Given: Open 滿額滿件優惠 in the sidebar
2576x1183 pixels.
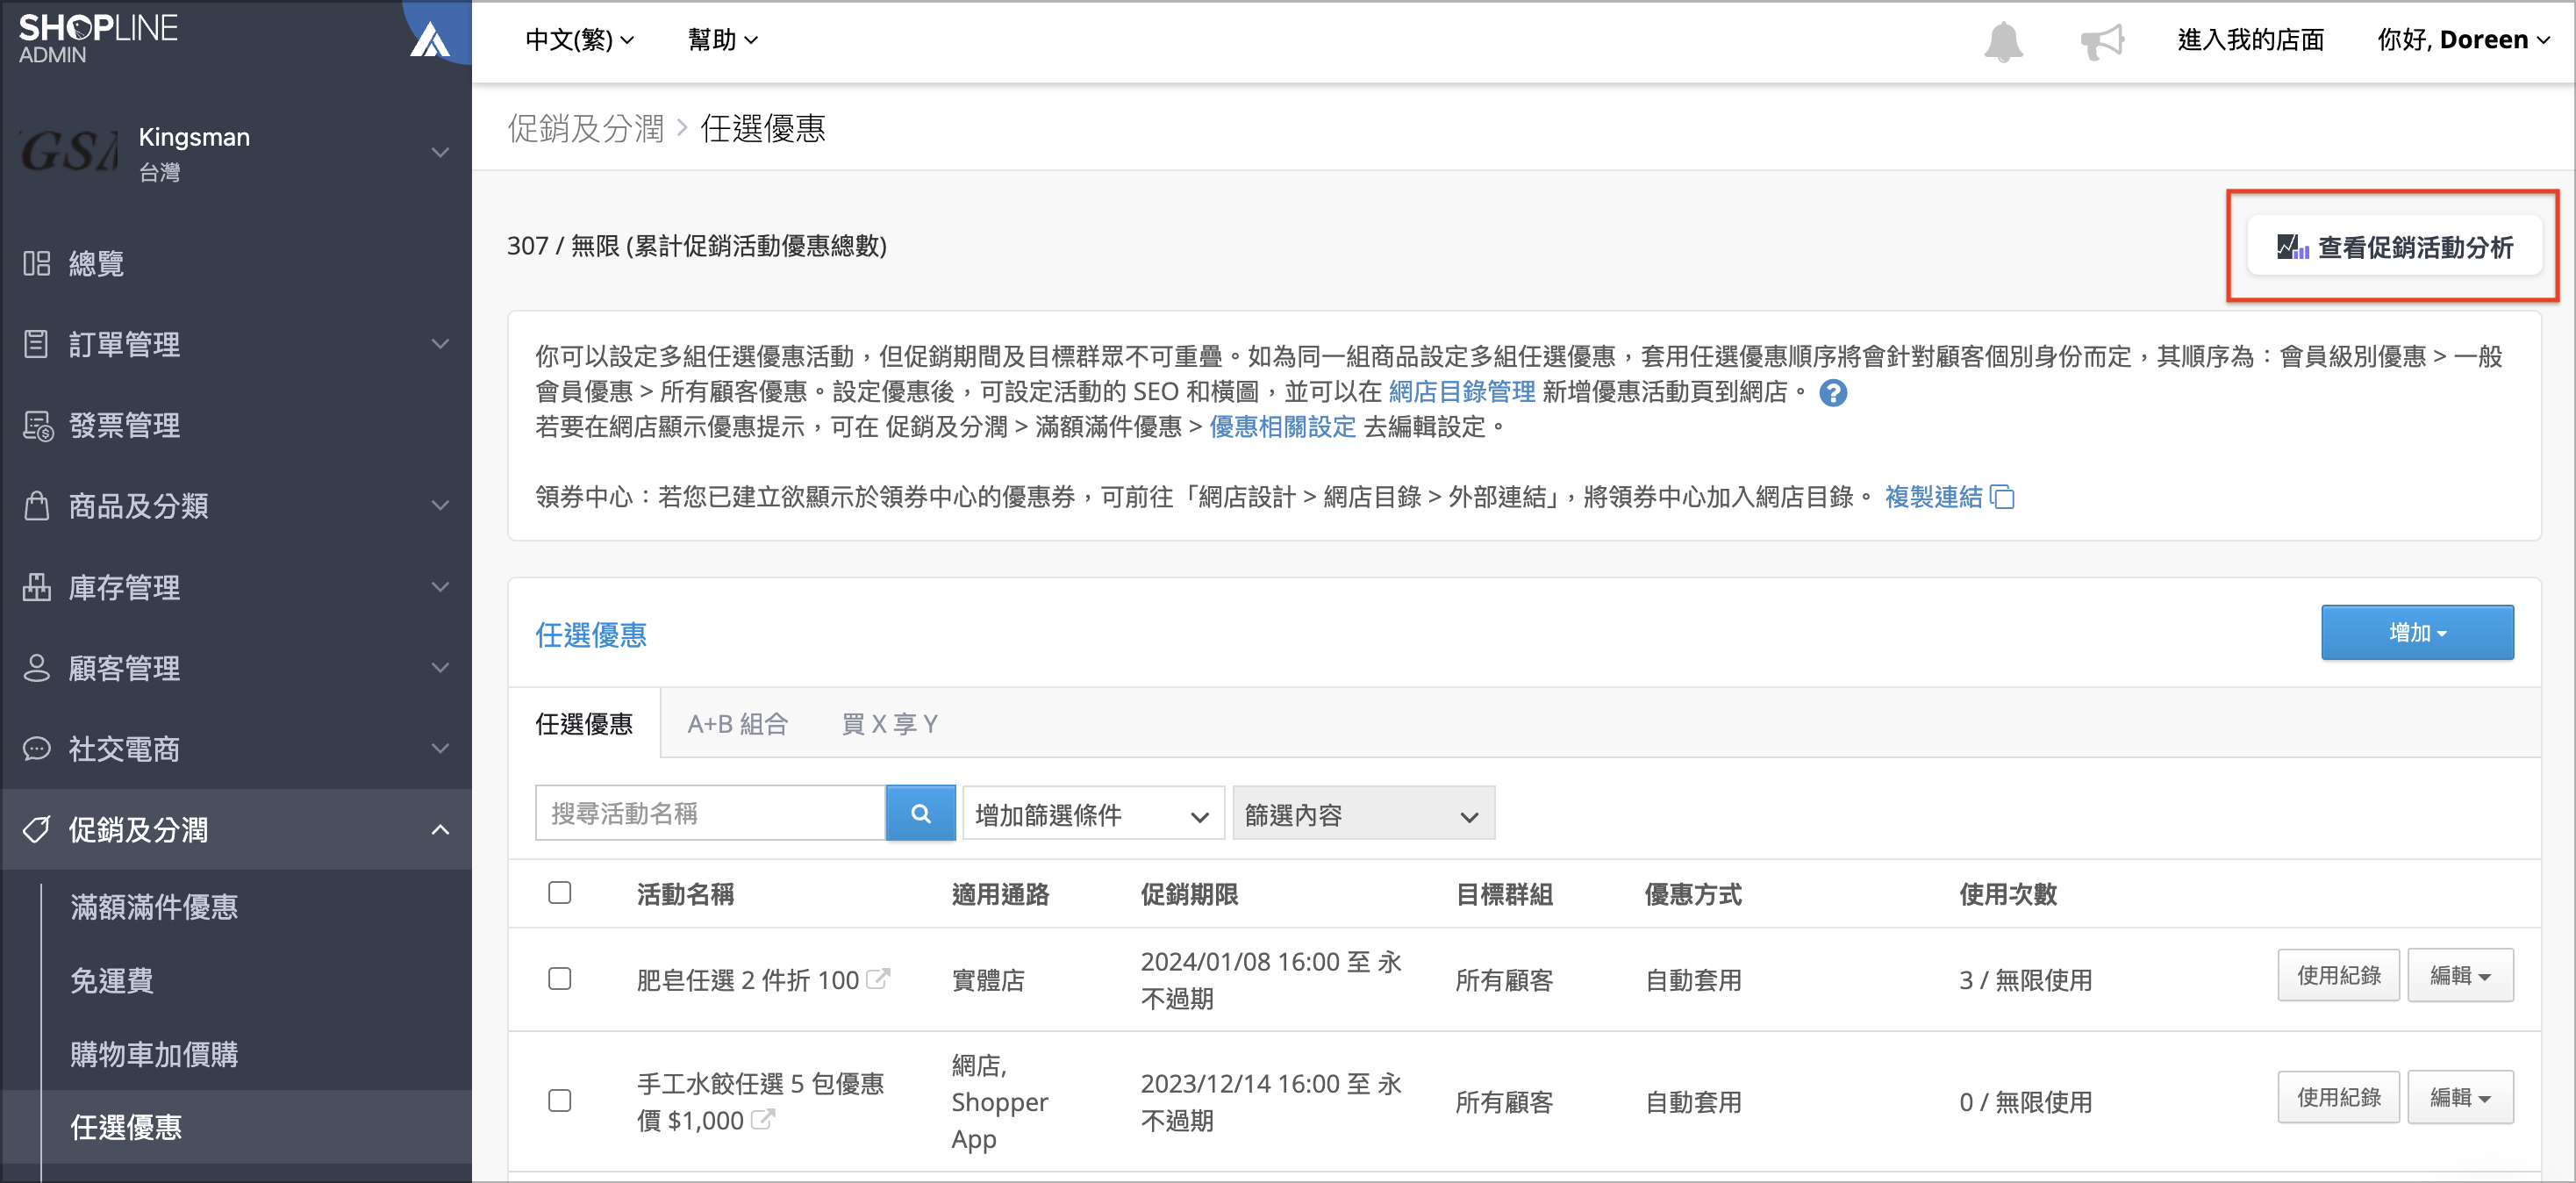Looking at the screenshot, I should coord(154,906).
